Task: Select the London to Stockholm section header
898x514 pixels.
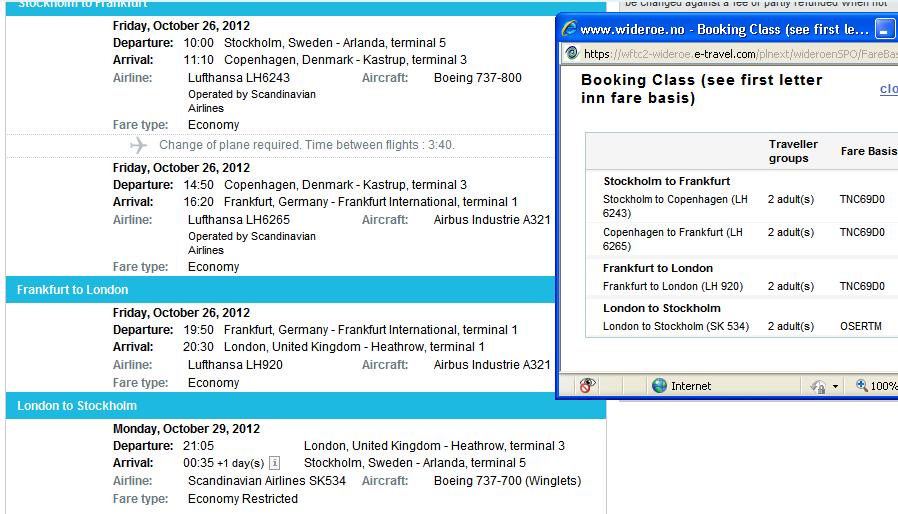Action: 77,406
